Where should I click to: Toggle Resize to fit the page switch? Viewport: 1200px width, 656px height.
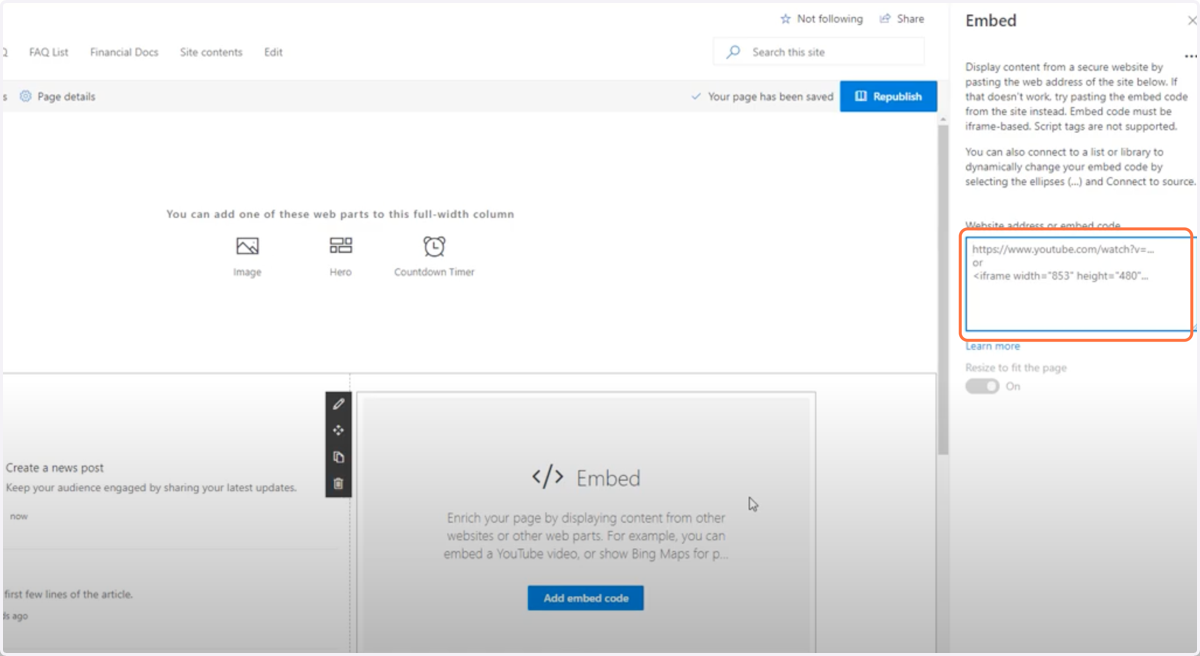(x=982, y=386)
